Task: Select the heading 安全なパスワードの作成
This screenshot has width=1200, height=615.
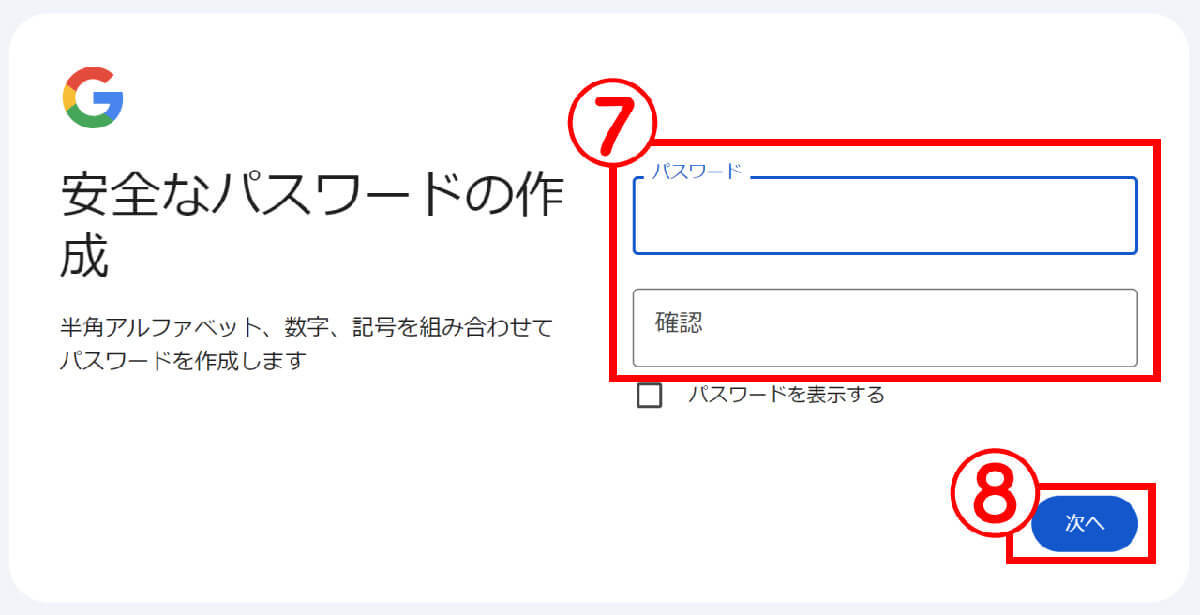Action: click(310, 227)
